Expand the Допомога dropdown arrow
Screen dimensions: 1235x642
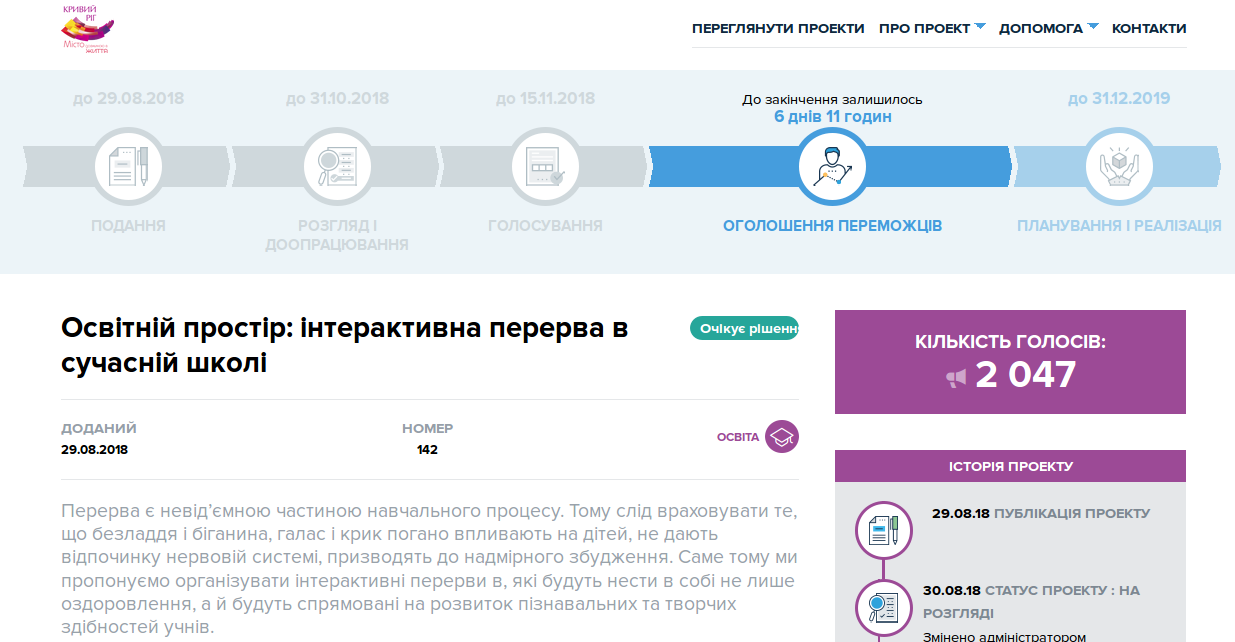tap(1093, 27)
